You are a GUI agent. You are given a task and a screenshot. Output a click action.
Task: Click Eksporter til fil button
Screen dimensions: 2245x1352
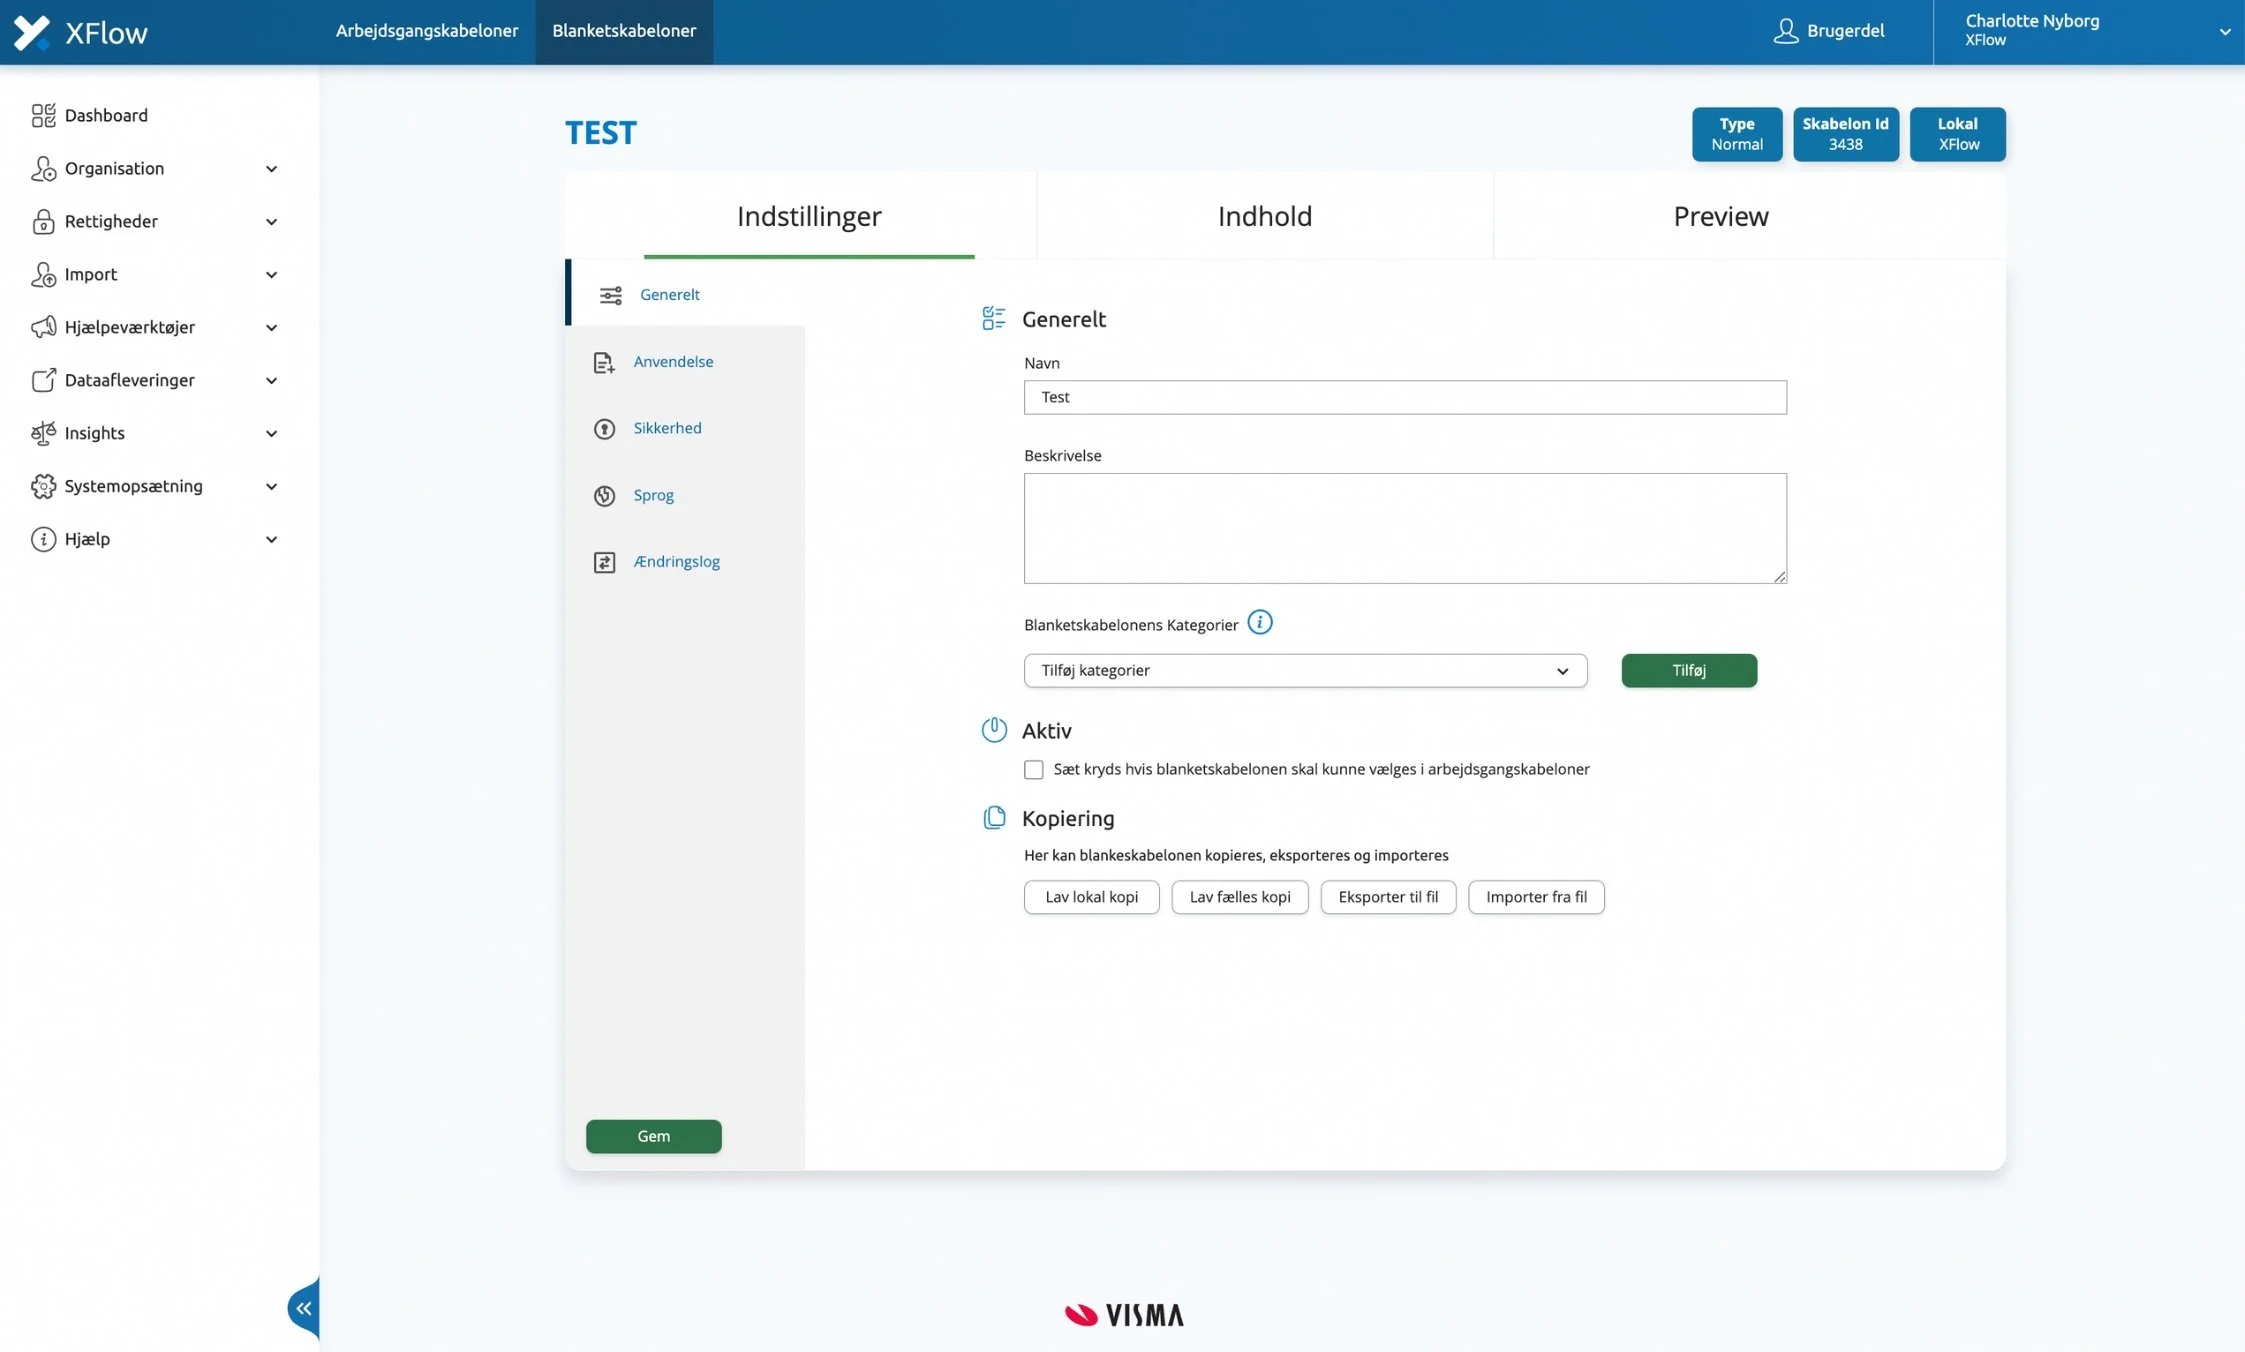pyautogui.click(x=1387, y=897)
